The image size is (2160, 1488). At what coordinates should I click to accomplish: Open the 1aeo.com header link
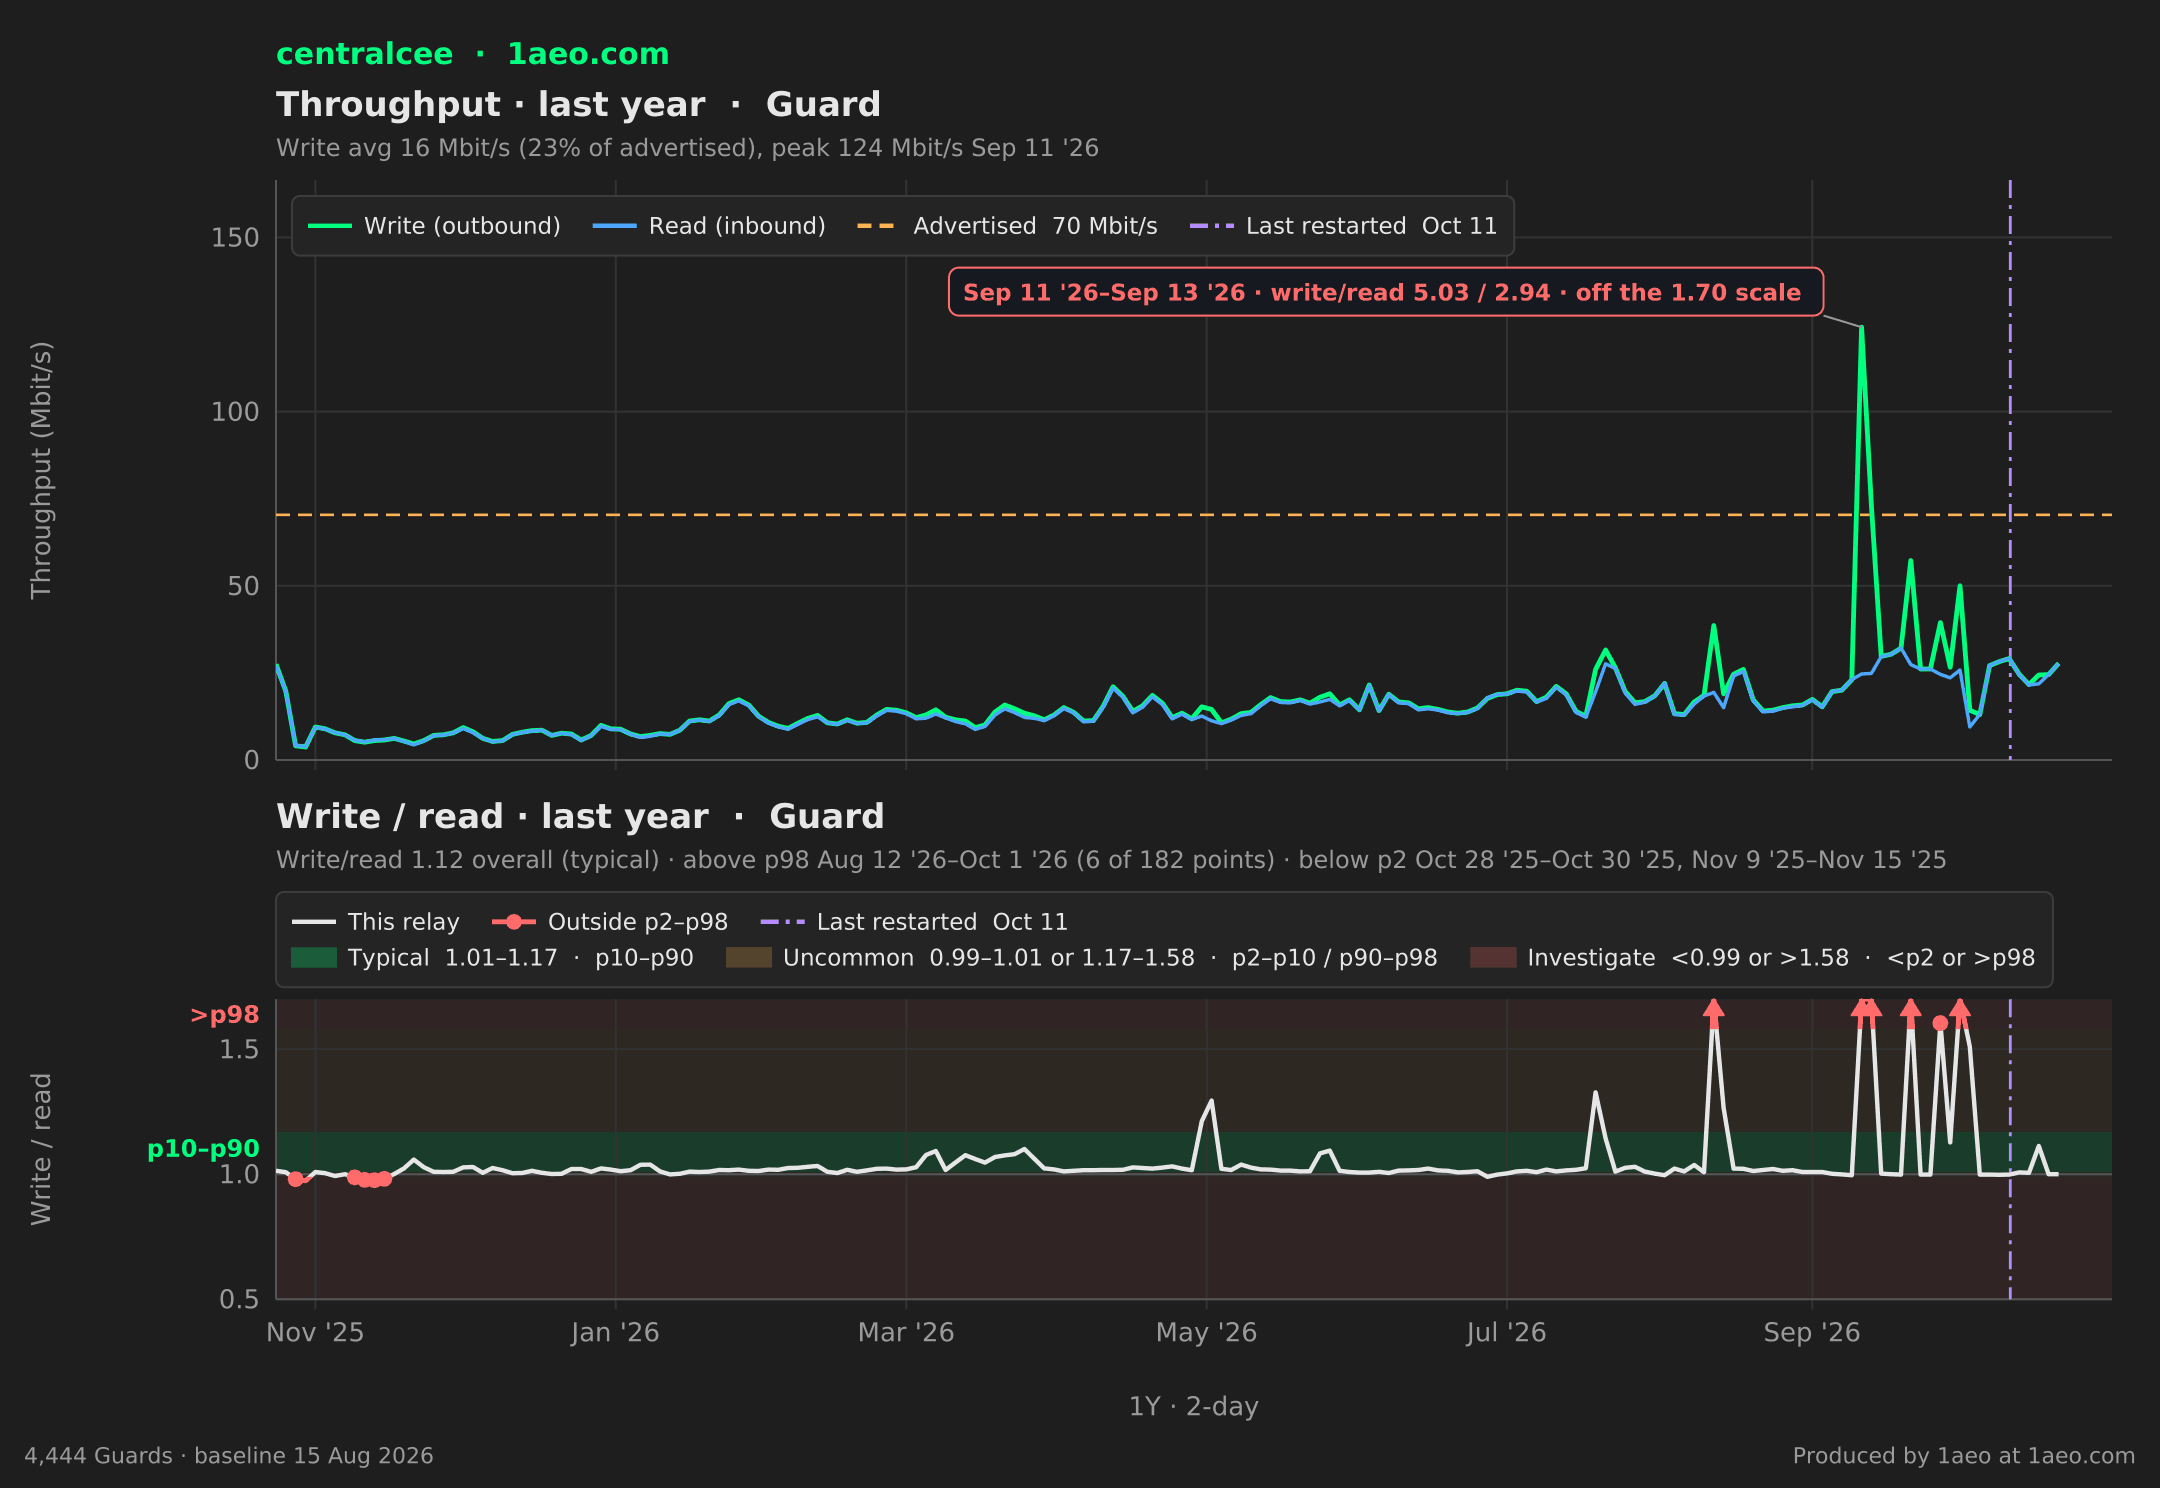point(588,54)
